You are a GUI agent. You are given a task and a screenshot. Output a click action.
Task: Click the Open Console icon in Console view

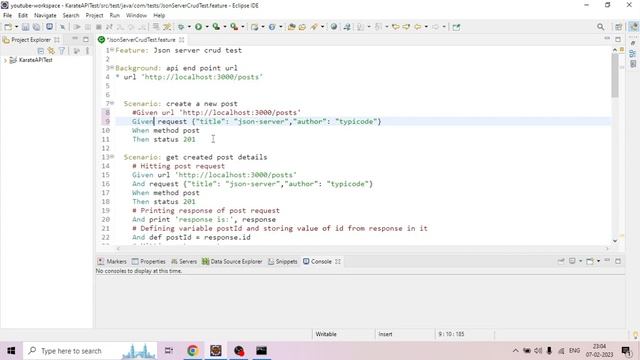click(590, 261)
